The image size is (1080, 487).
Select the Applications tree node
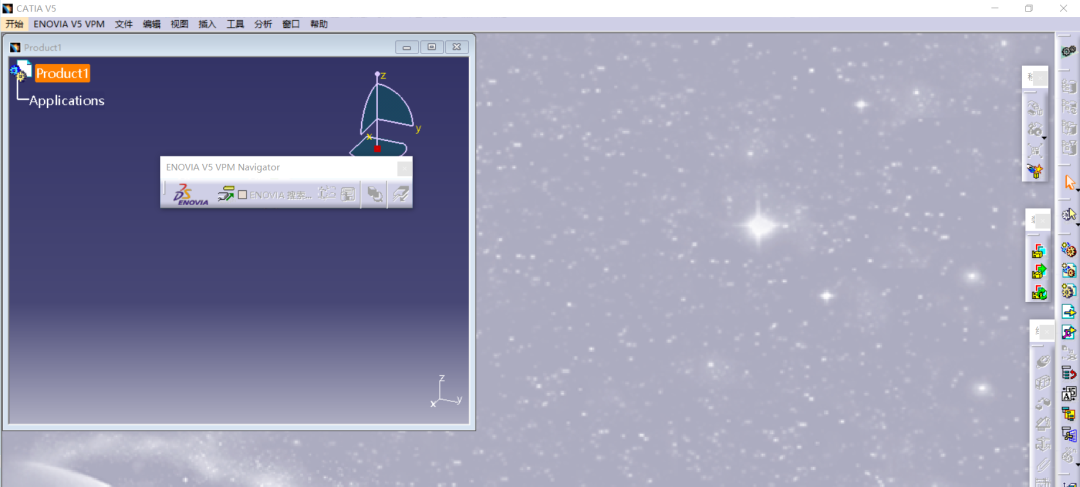[67, 101]
